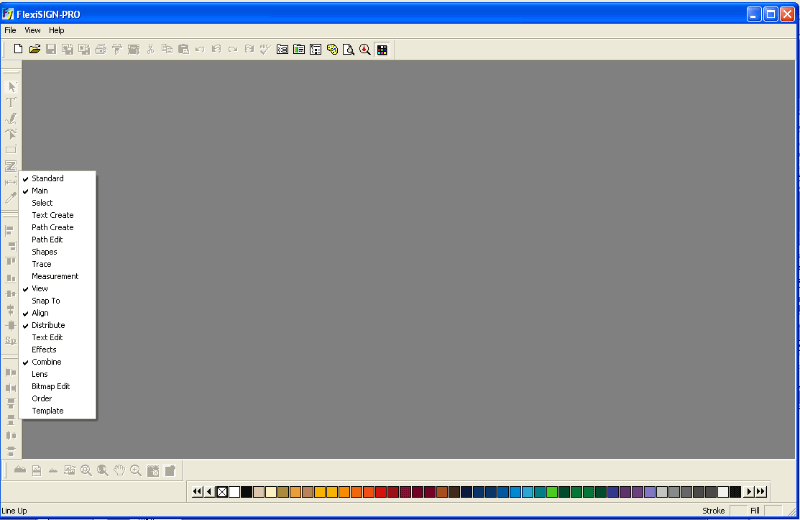The height and width of the screenshot is (520, 800).
Task: Click the Zoom in magnifier icon
Action: [136, 470]
